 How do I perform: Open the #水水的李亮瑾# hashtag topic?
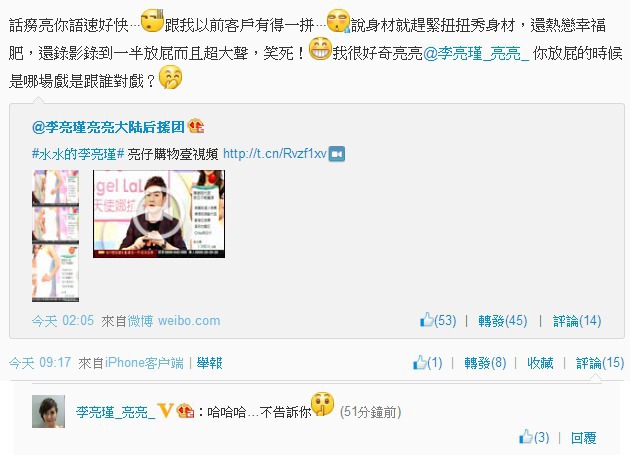pyautogui.click(x=78, y=154)
